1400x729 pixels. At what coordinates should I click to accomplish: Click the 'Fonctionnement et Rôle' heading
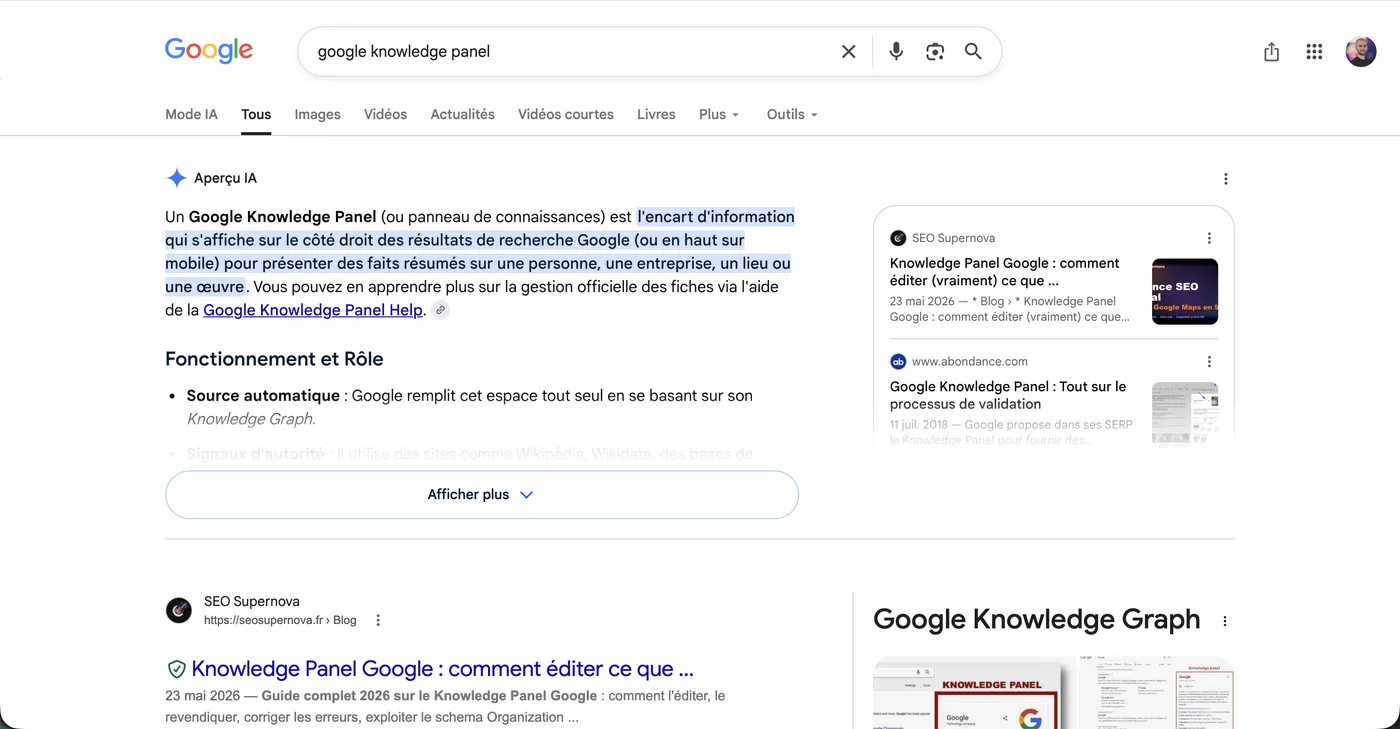pyautogui.click(x=274, y=359)
